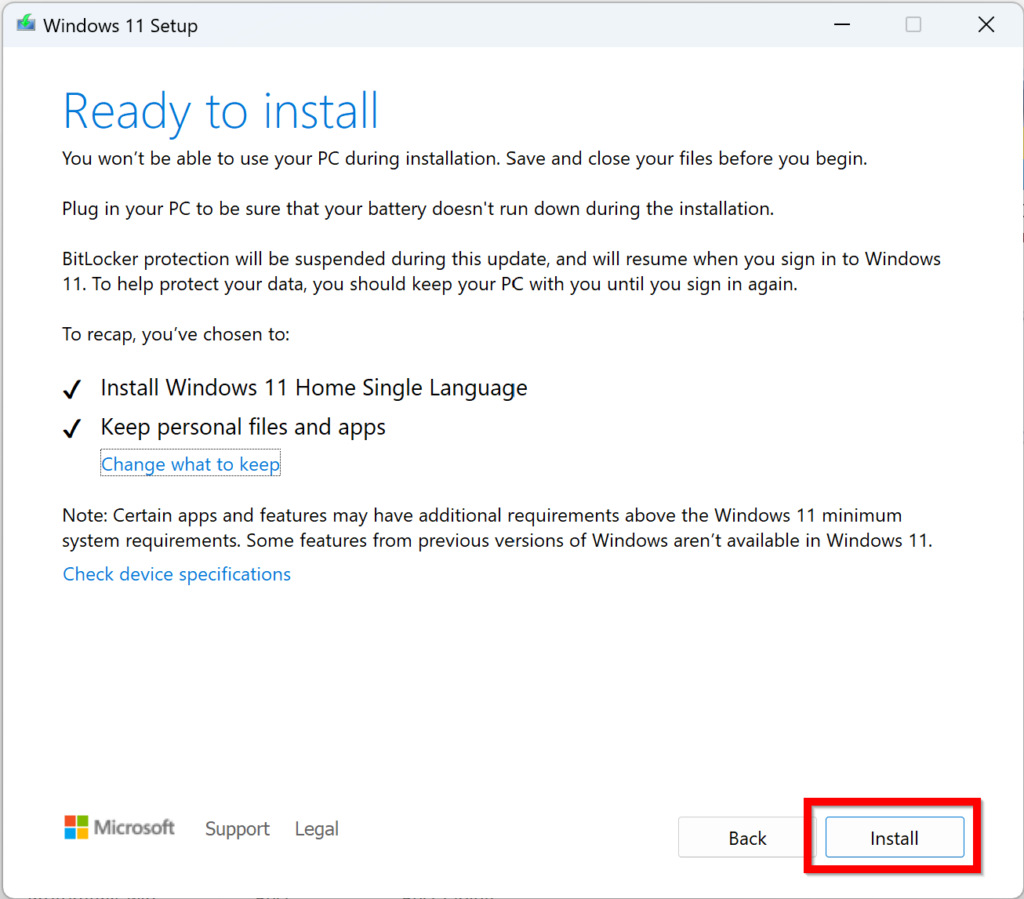Minimize the Windows 11 Setup window
The height and width of the screenshot is (899, 1024).
tap(839, 25)
